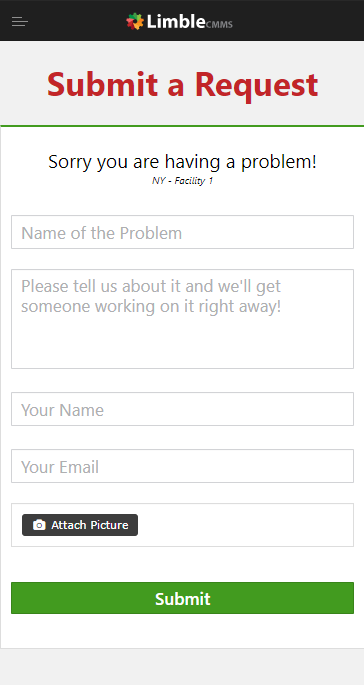Click the Attach Picture button label
Screen dimensions: 364x685
click(x=90, y=525)
